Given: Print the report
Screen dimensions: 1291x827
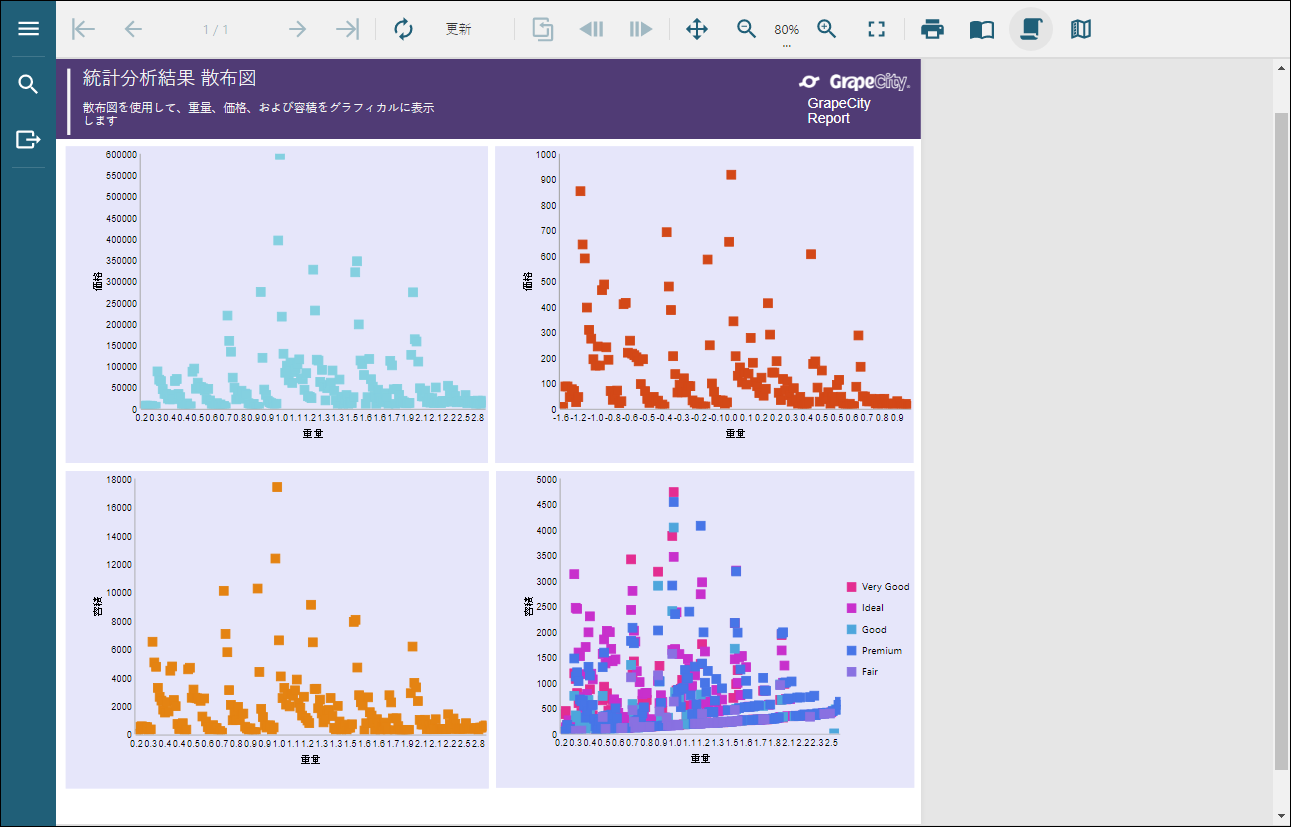Looking at the screenshot, I should pyautogui.click(x=932, y=29).
